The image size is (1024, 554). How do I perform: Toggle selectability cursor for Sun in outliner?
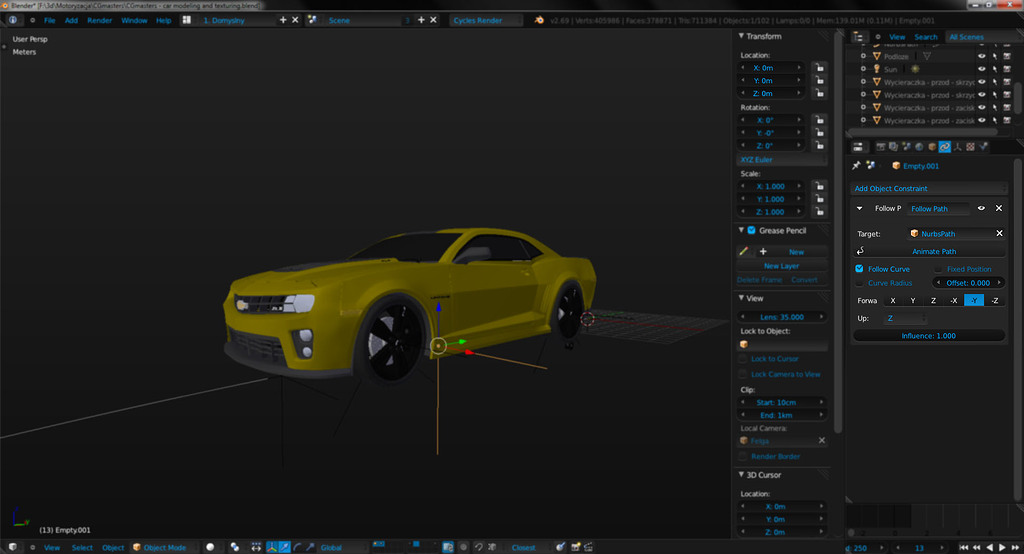click(x=995, y=69)
